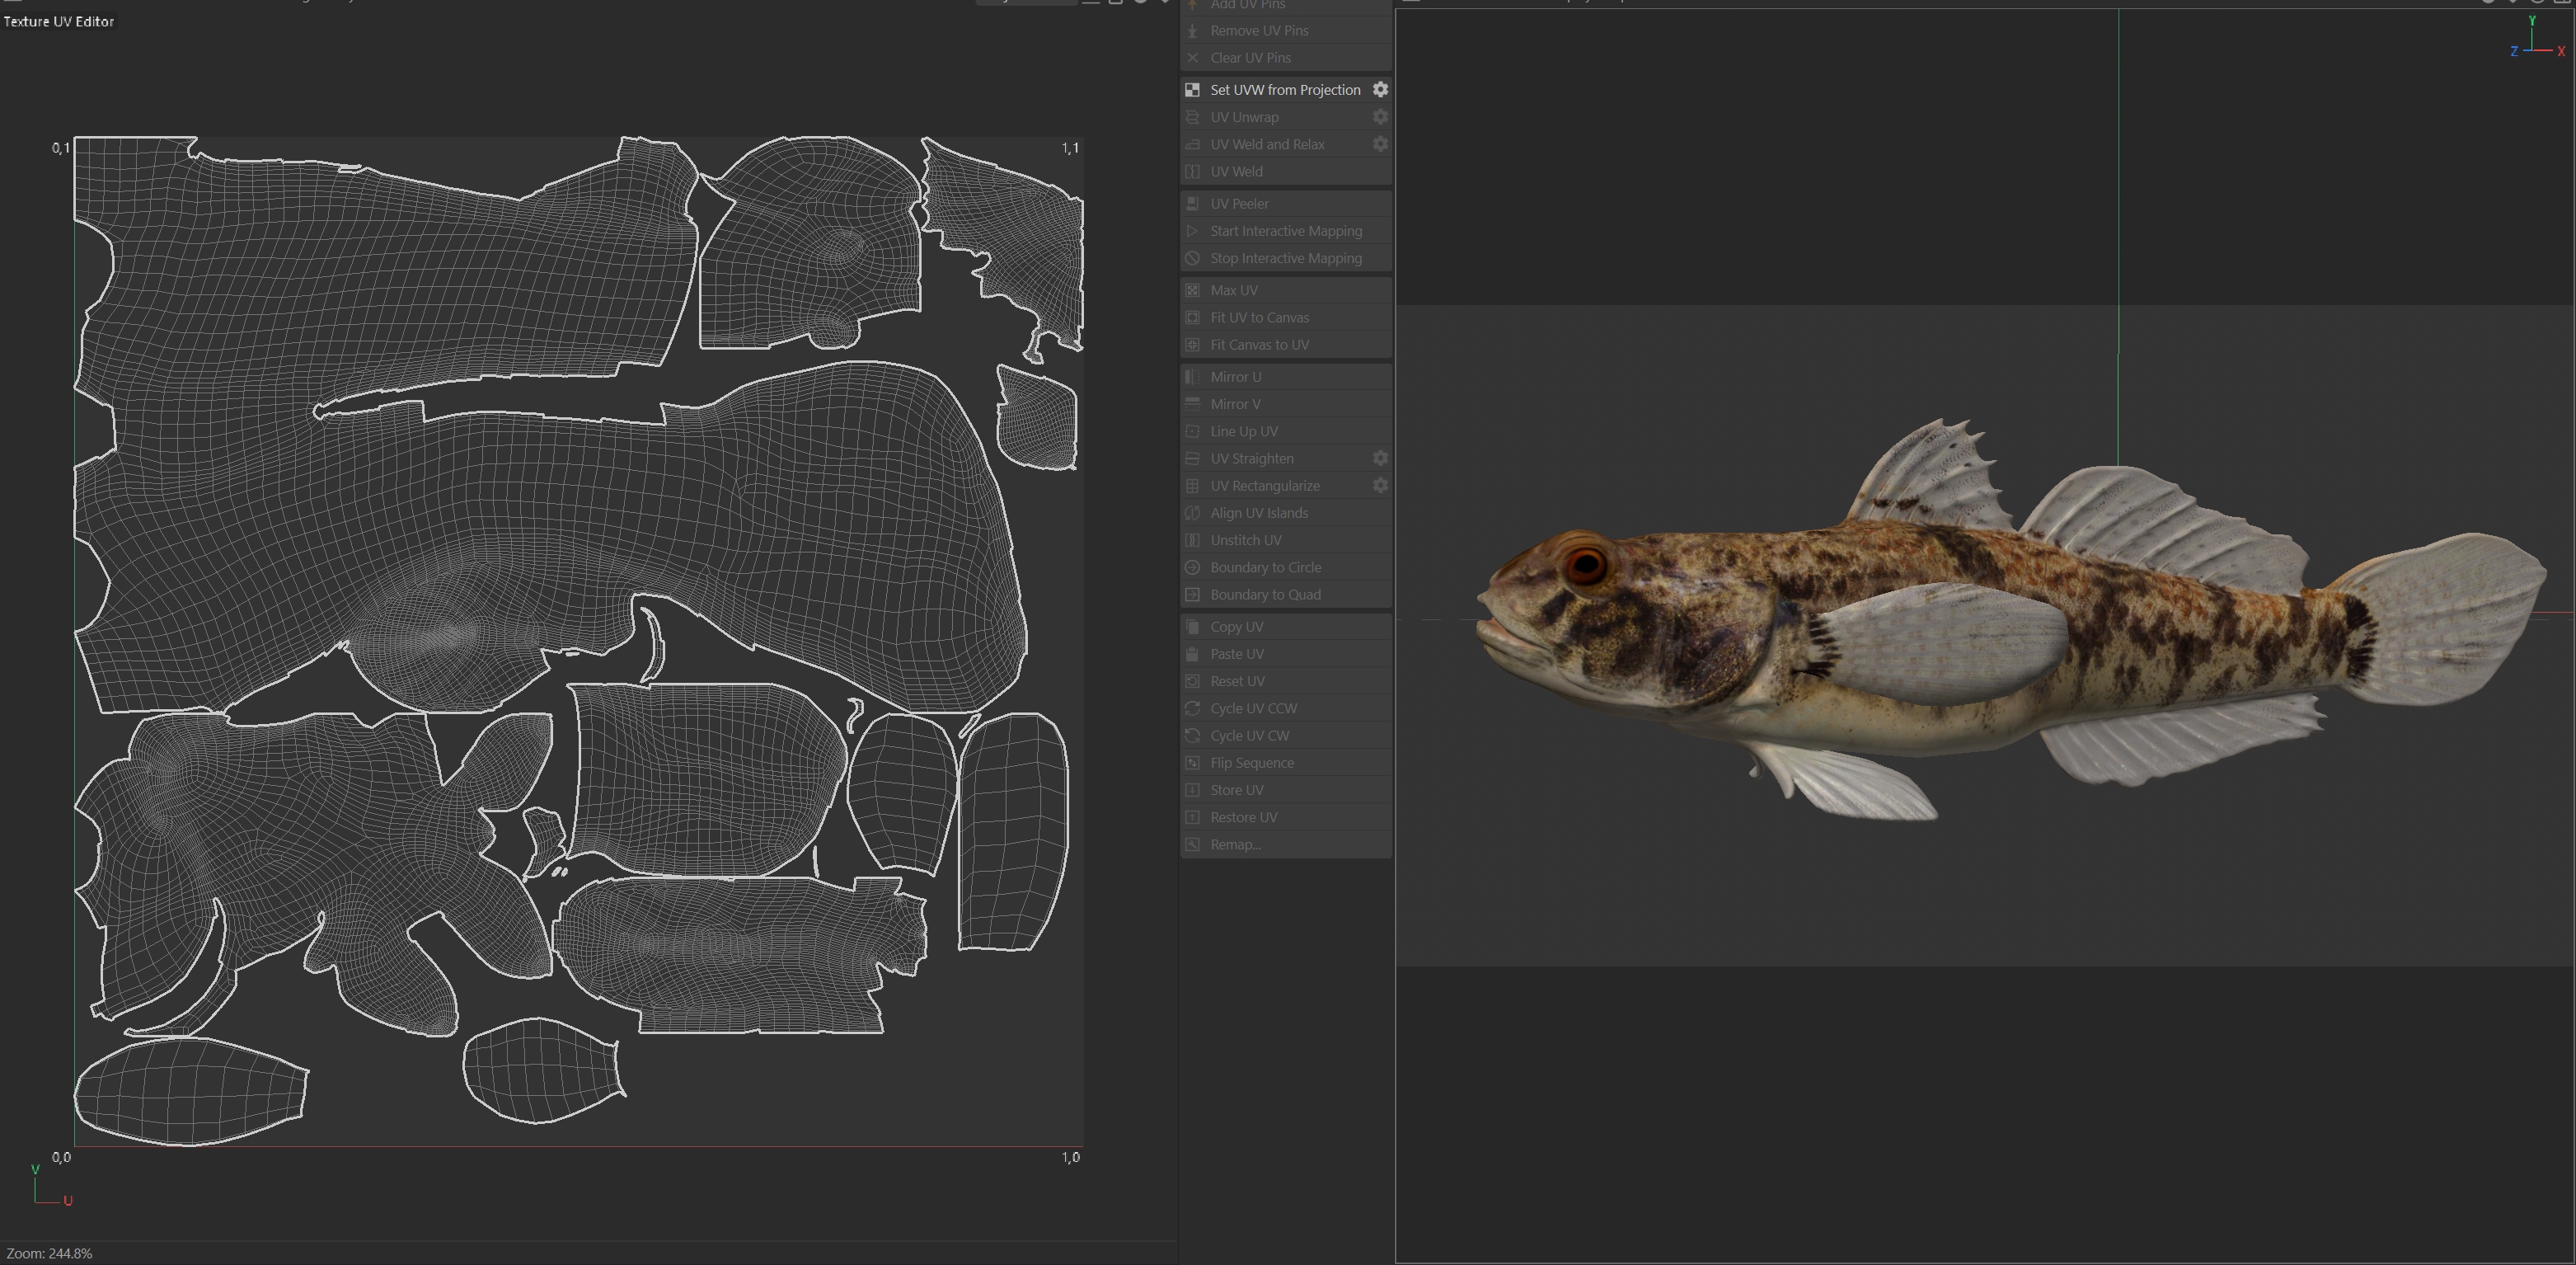Choose Fit UV to Canvas
This screenshot has height=1265, width=2576.
1259,318
